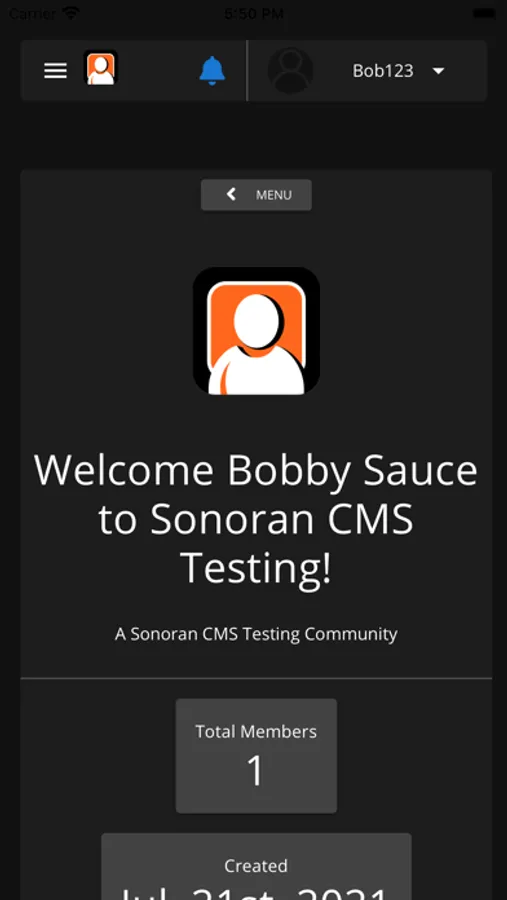This screenshot has height=900, width=507.
Task: Select the Created date stat card
Action: tap(256, 867)
